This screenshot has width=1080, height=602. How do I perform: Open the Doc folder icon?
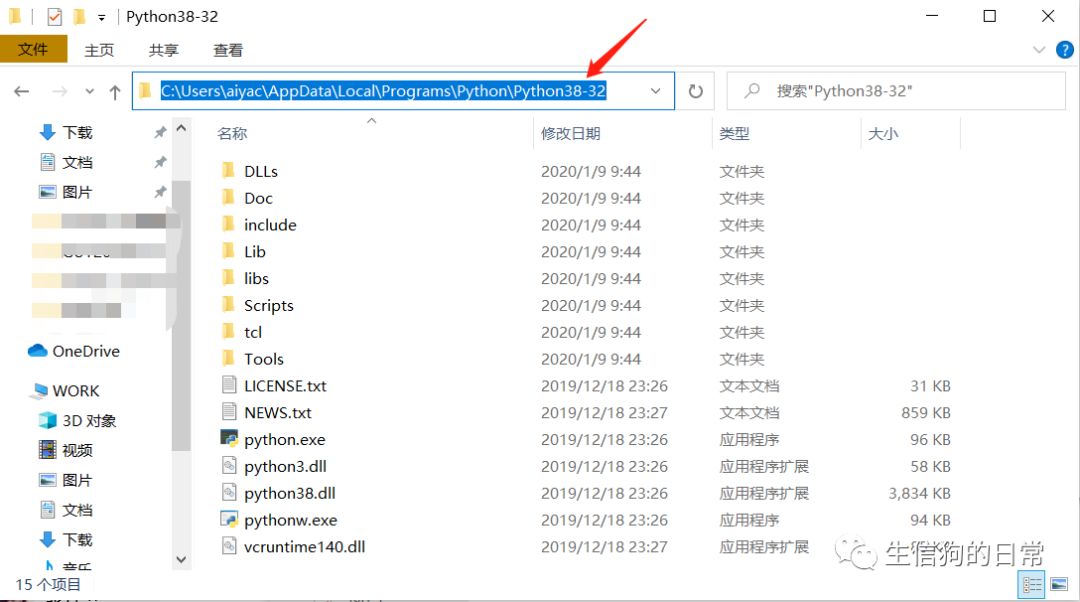point(229,197)
